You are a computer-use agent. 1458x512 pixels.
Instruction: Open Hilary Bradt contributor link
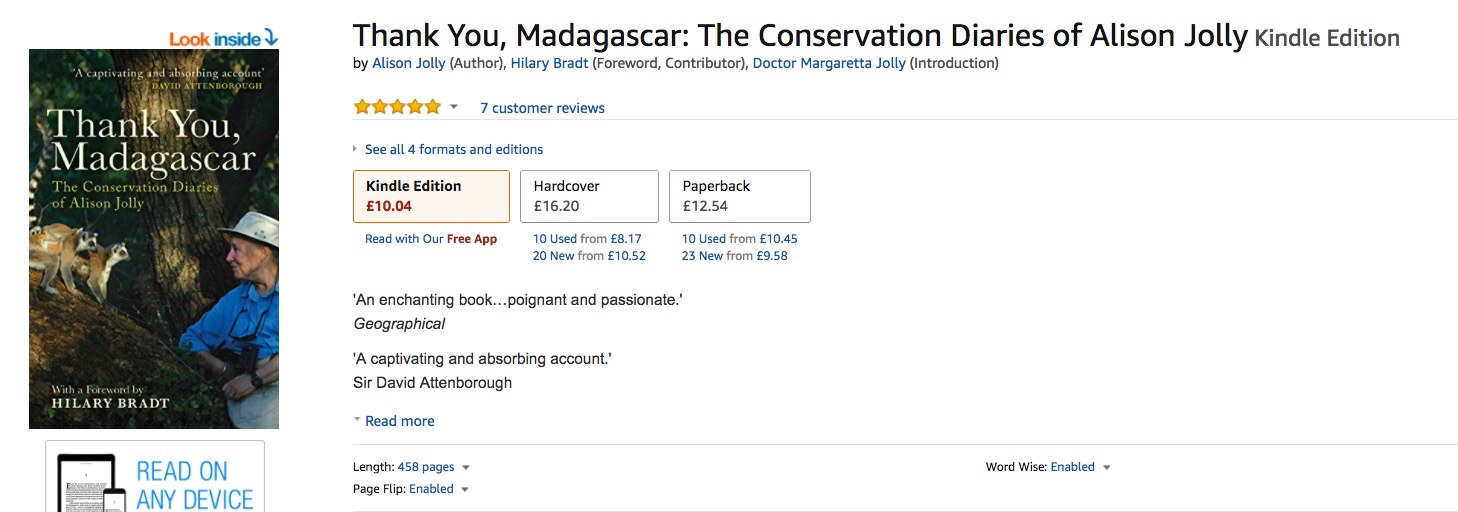tap(549, 63)
